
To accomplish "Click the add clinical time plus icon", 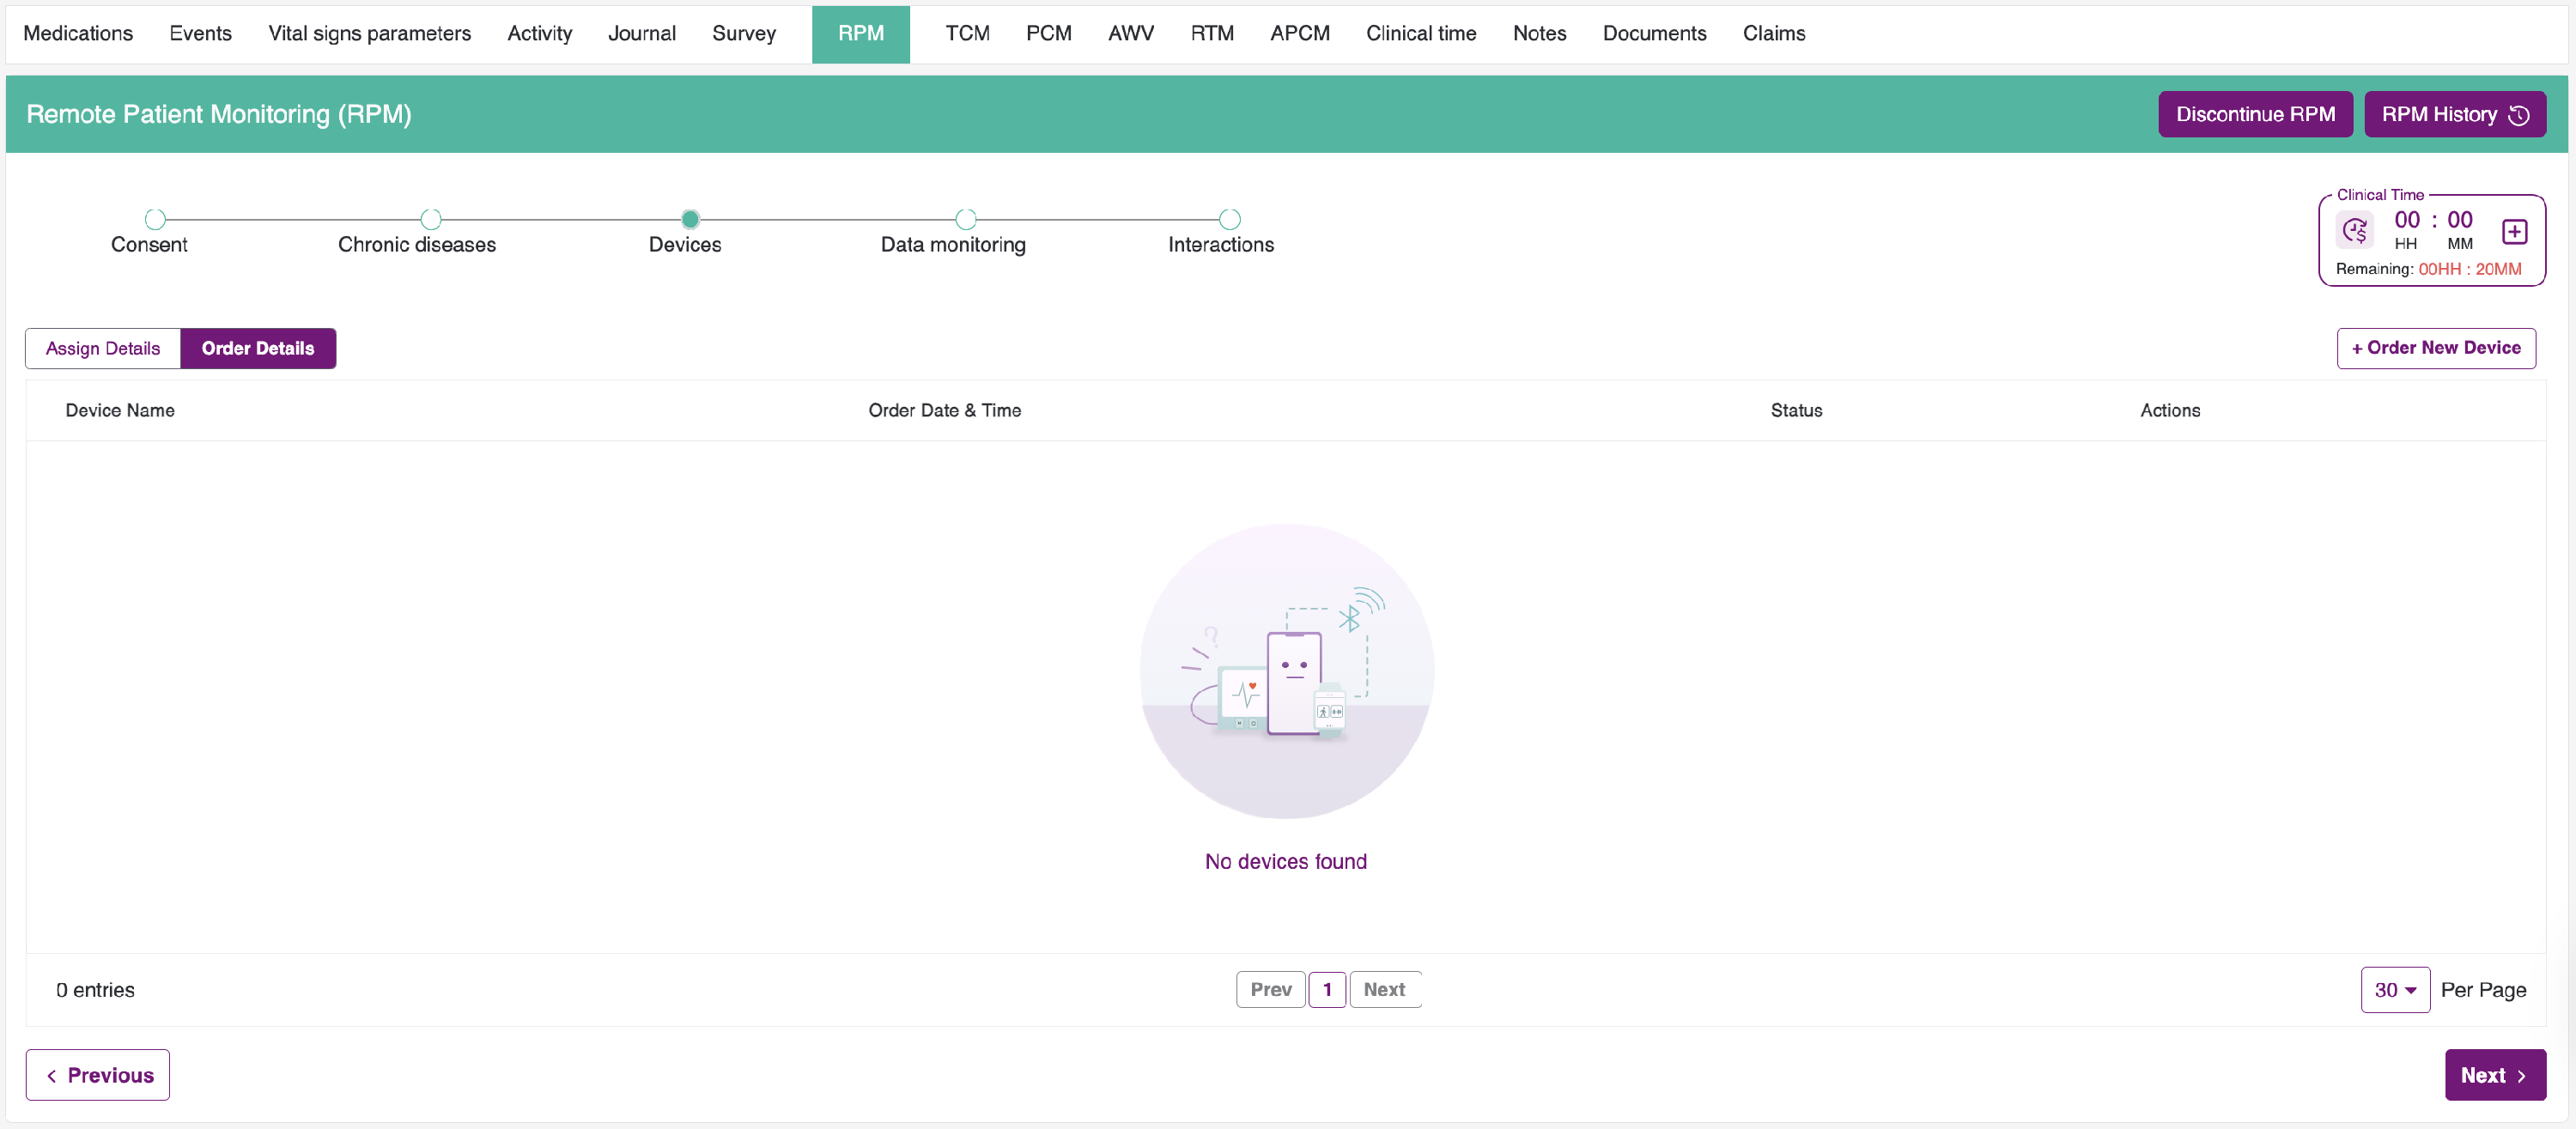I will tap(2514, 232).
